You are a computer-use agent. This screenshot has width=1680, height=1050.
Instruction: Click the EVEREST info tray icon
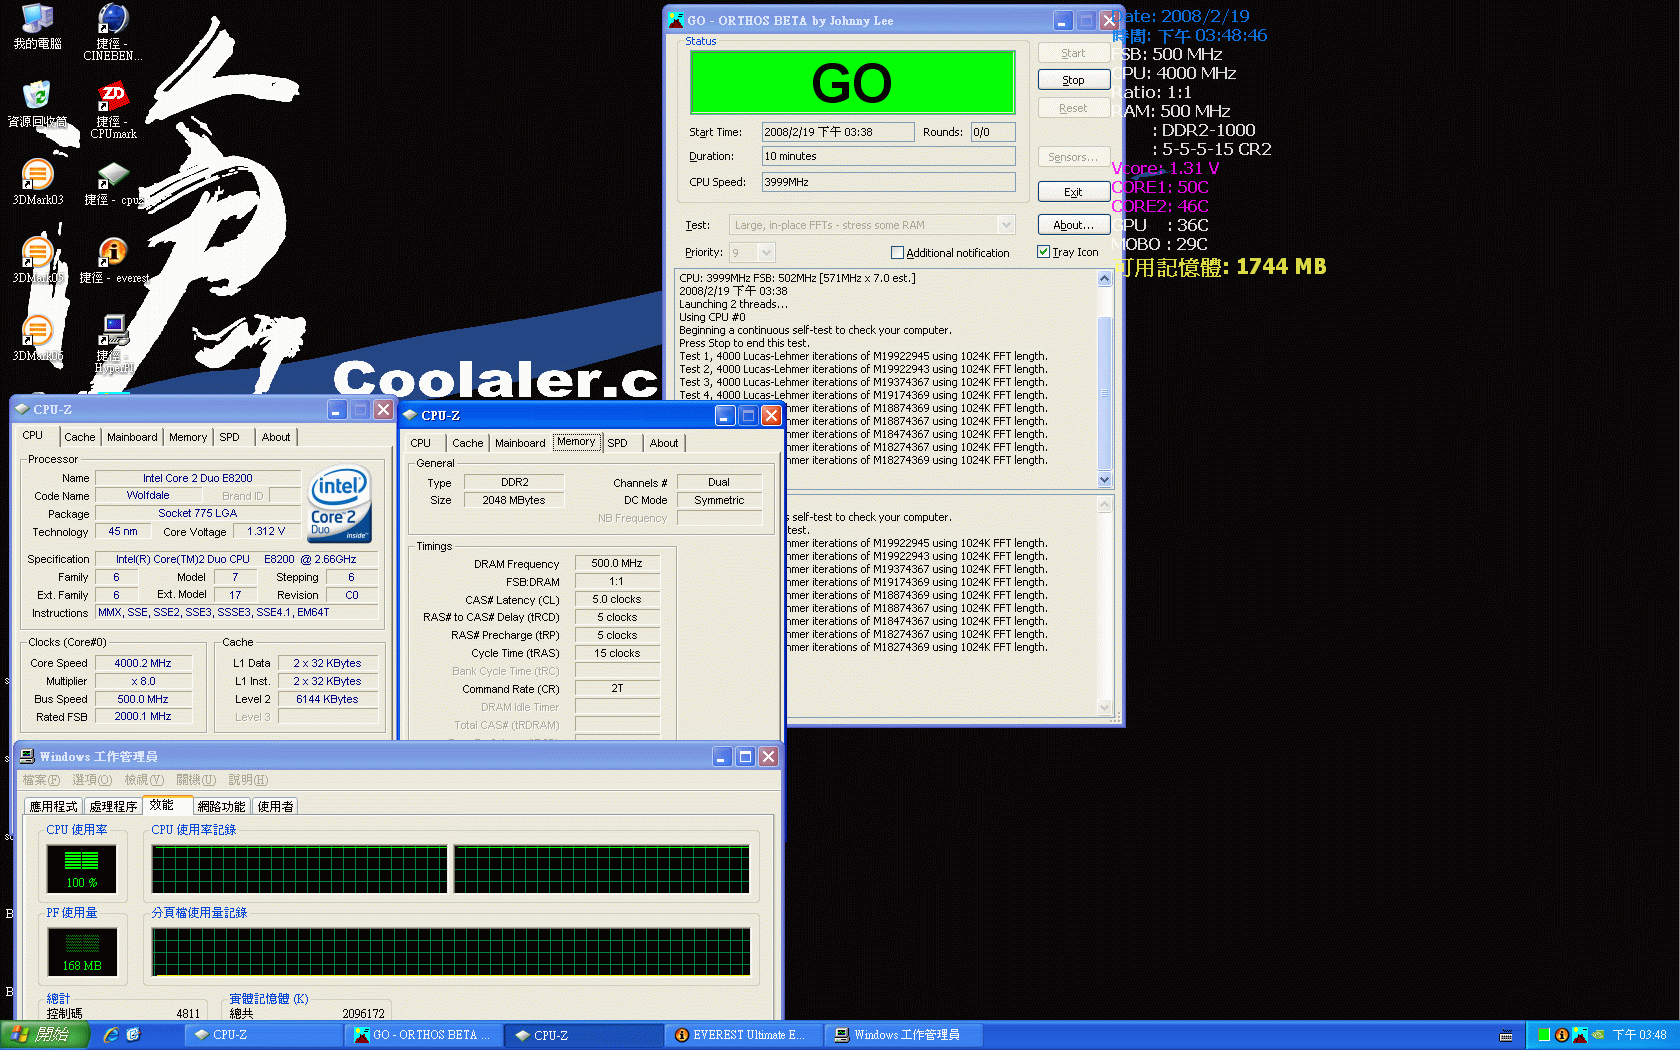[1561, 1035]
